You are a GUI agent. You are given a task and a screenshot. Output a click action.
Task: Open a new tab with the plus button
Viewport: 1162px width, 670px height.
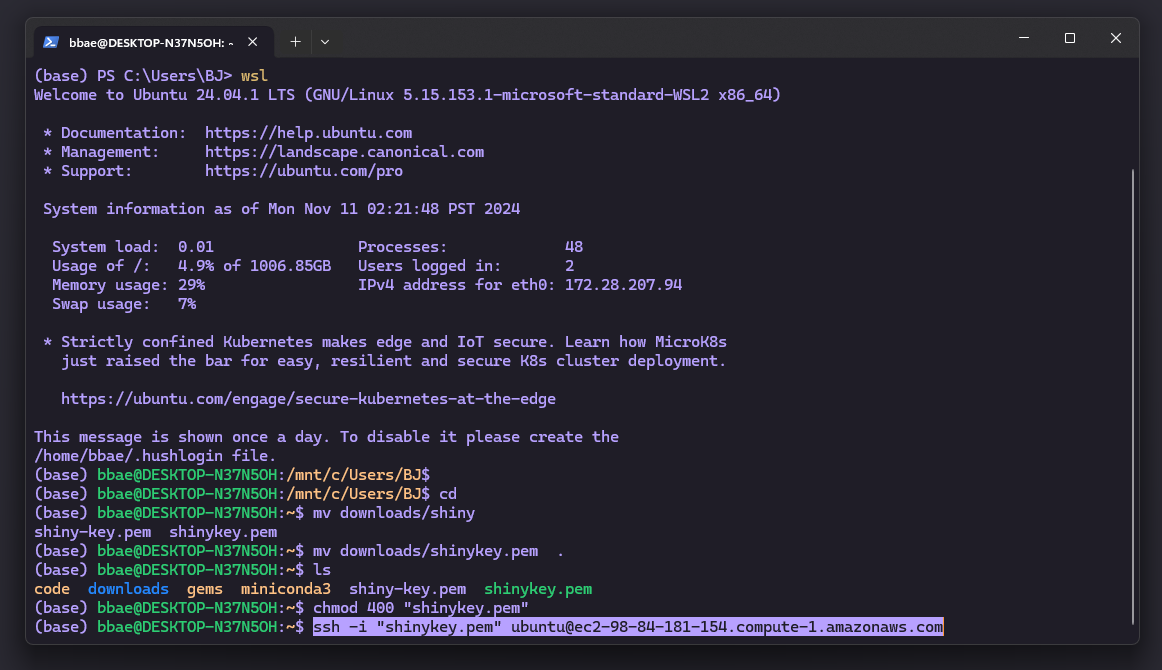coord(294,41)
